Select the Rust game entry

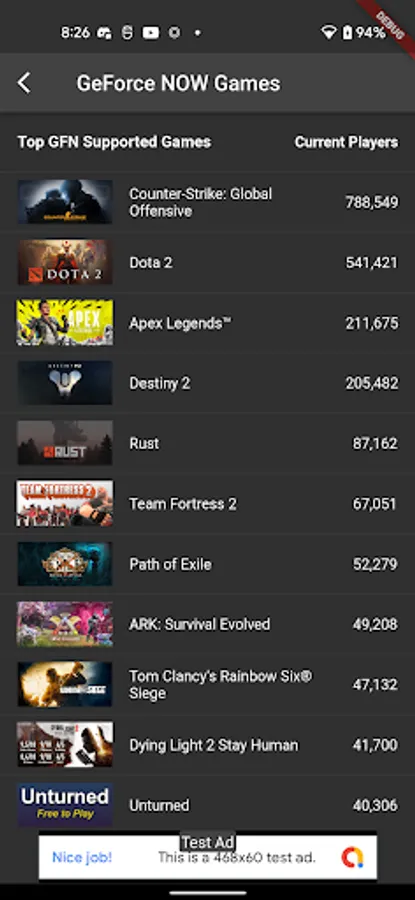[x=207, y=443]
